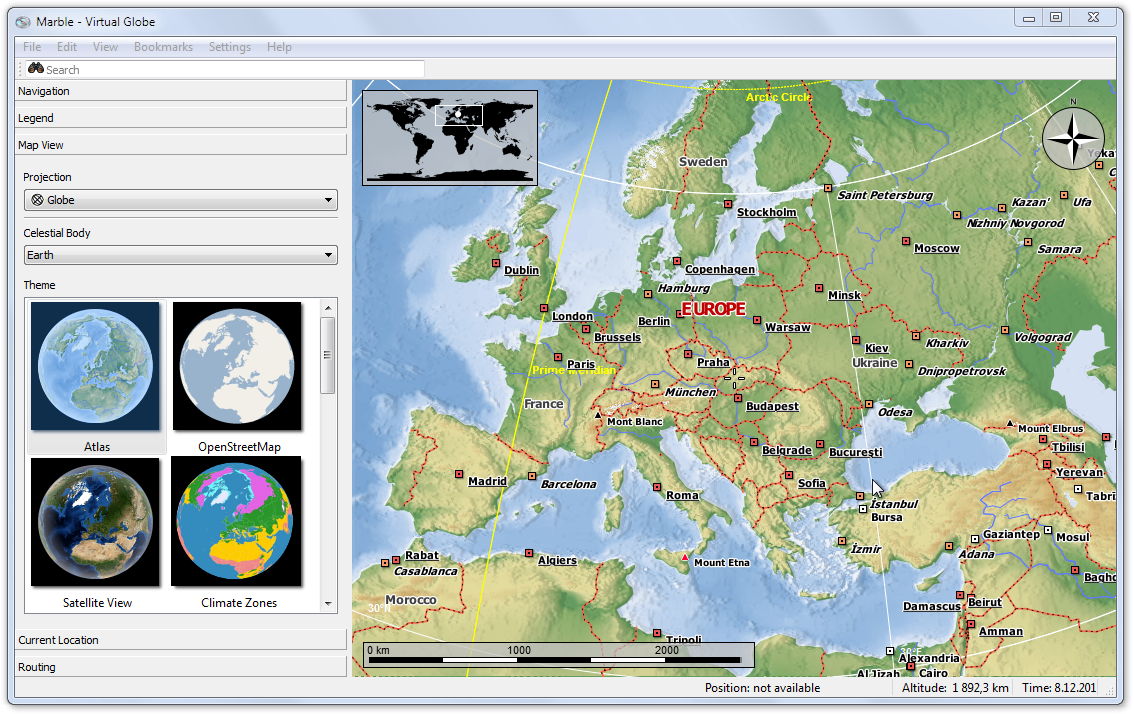Click the Mont Blanc mountain triangle marker

(x=597, y=415)
